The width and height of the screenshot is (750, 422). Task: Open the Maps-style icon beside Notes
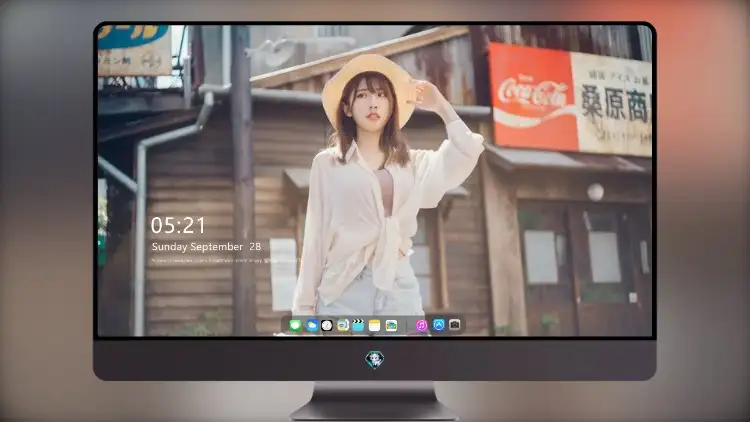[391, 325]
